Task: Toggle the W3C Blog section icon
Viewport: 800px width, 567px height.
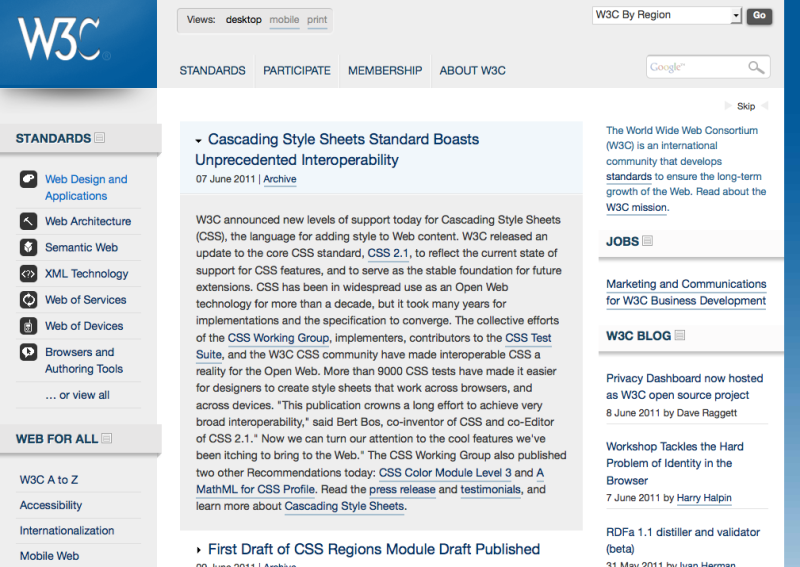Action: (x=680, y=335)
